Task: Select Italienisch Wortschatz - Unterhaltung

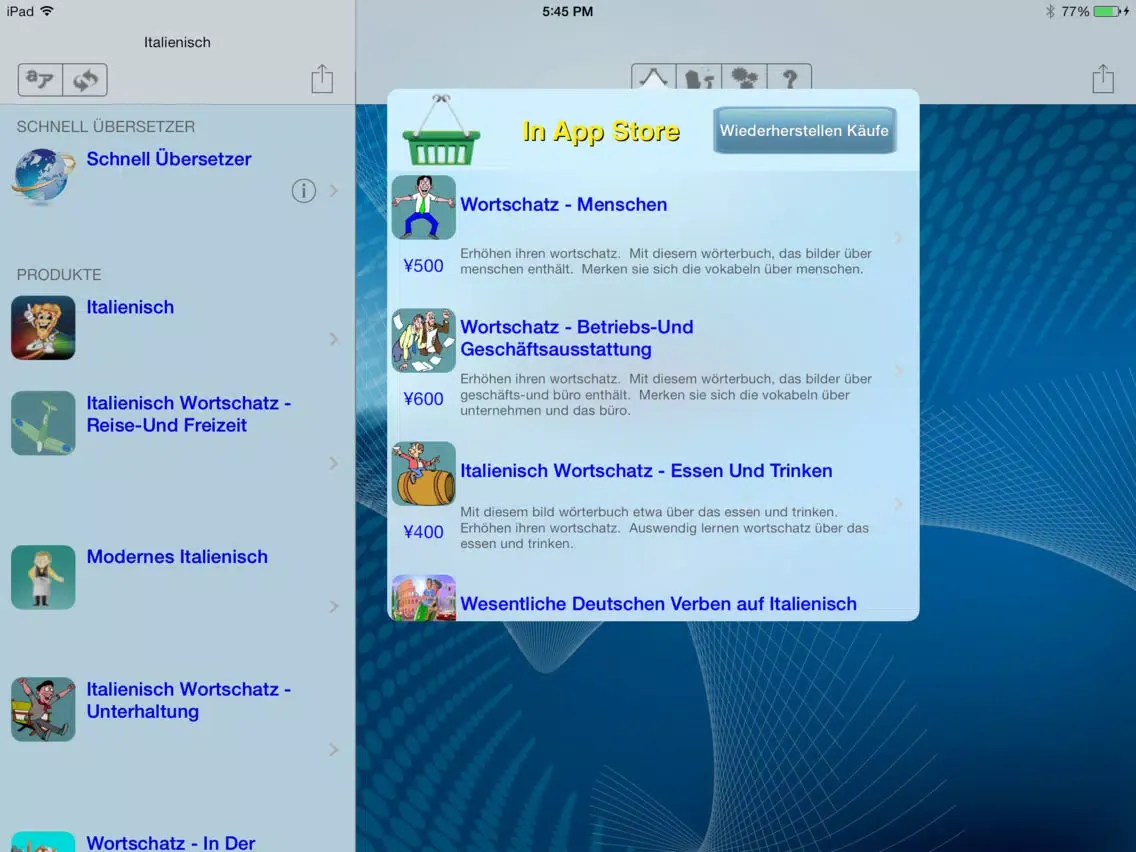Action: (x=188, y=700)
